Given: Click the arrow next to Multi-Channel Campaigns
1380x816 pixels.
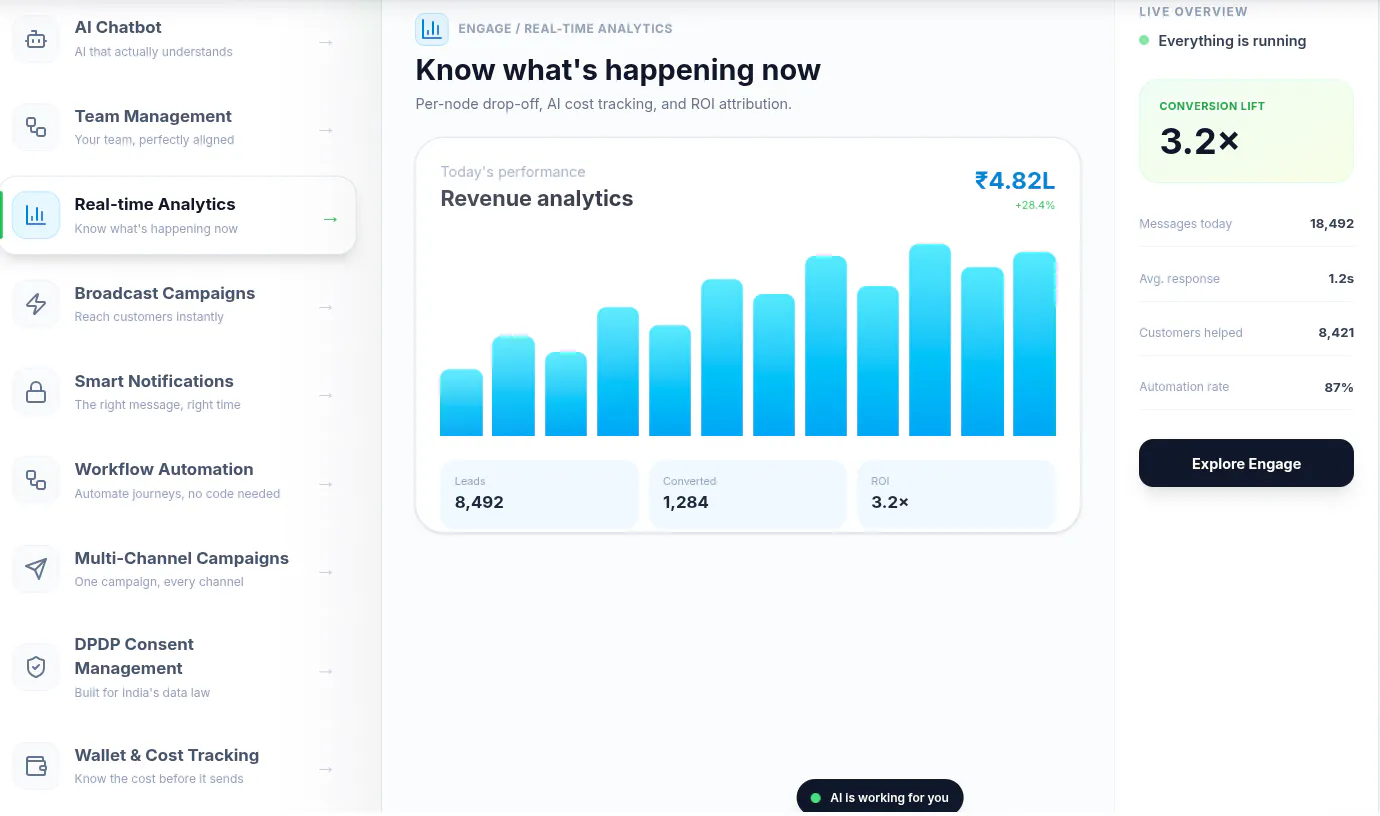Looking at the screenshot, I should (325, 572).
